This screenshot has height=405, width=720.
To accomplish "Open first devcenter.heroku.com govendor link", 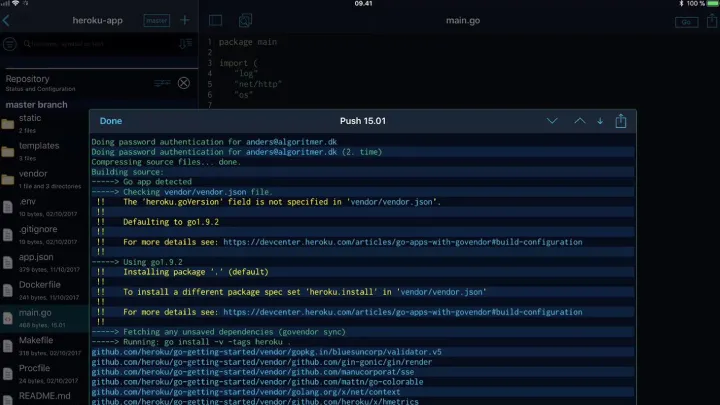I will (403, 242).
